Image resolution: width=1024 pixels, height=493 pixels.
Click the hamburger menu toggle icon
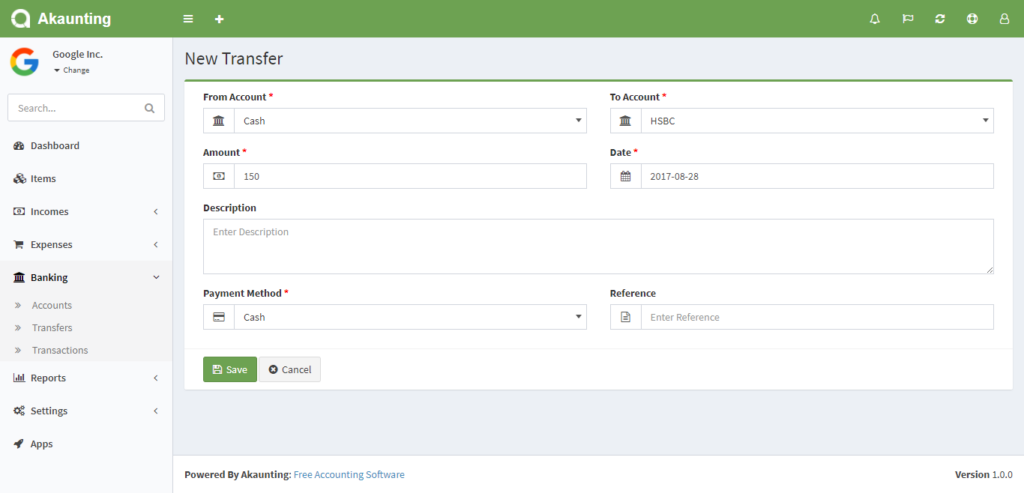(188, 19)
